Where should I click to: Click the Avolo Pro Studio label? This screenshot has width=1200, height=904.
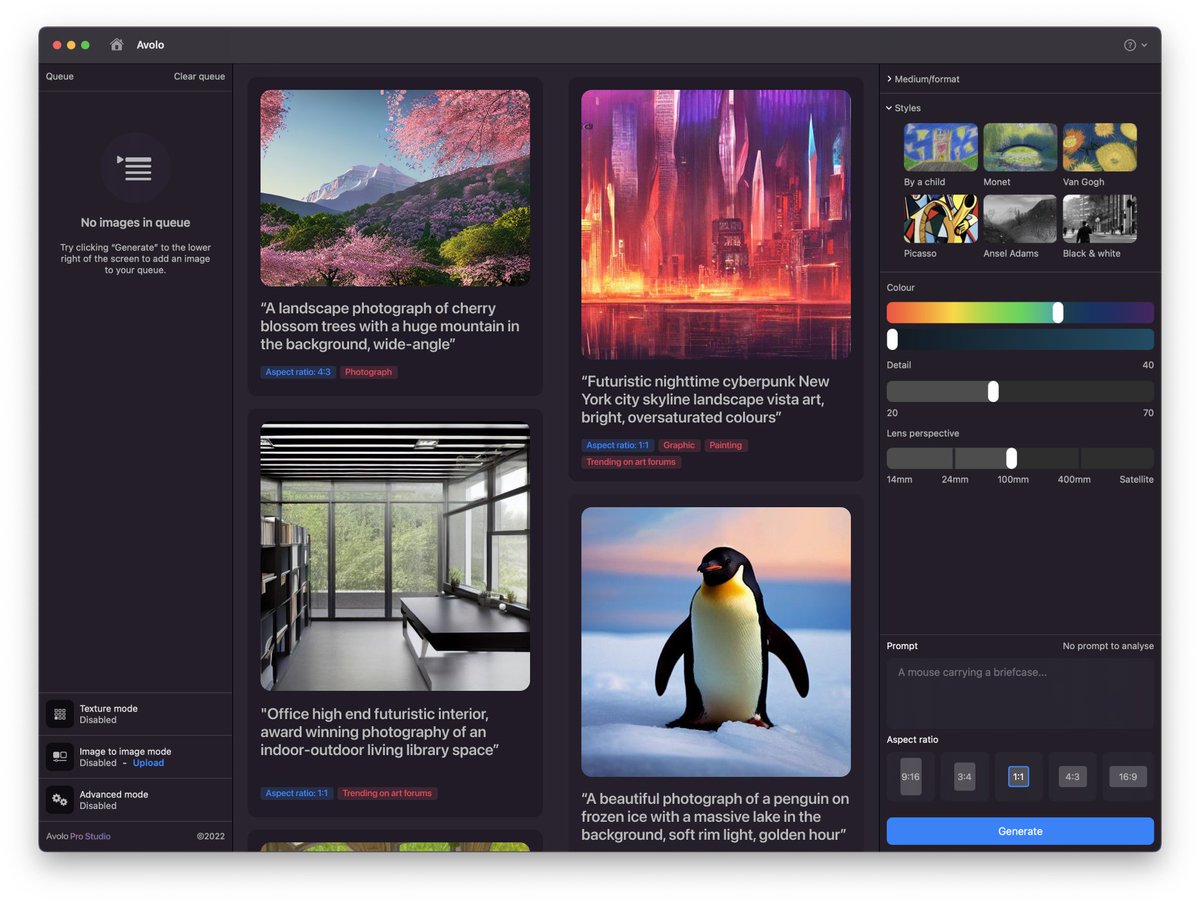tap(78, 836)
